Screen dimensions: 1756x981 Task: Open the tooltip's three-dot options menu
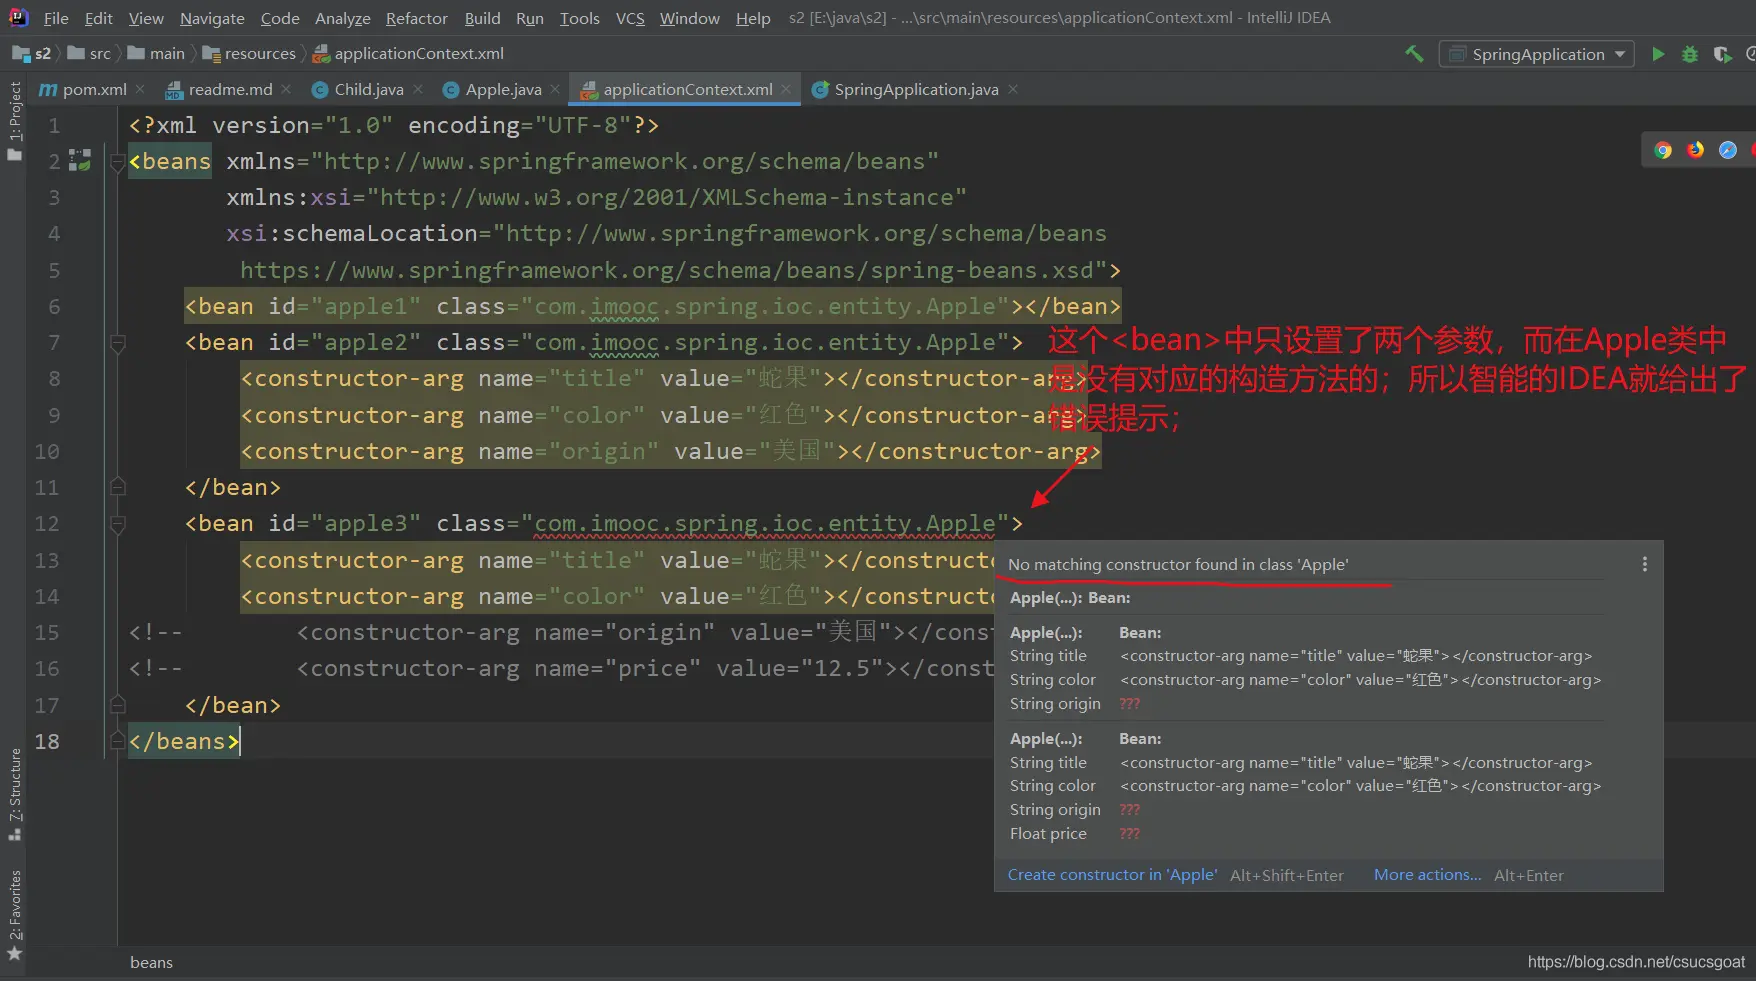tap(1644, 565)
